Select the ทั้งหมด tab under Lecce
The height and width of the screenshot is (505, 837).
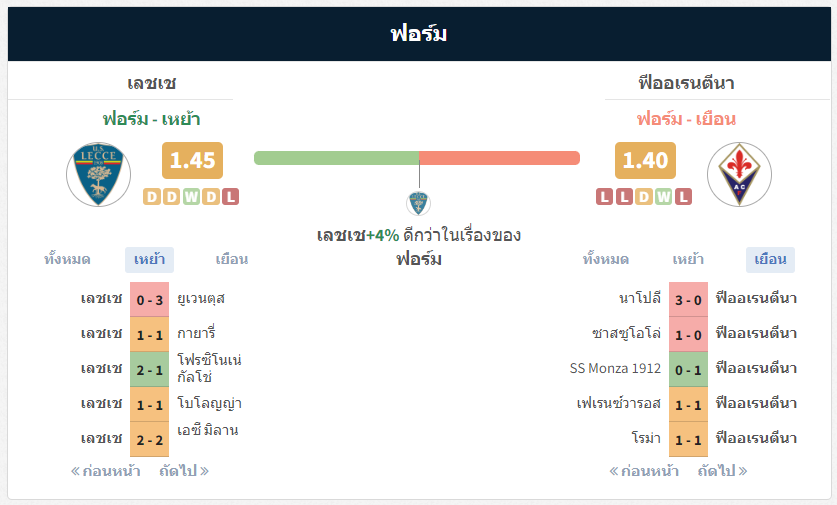(x=67, y=260)
